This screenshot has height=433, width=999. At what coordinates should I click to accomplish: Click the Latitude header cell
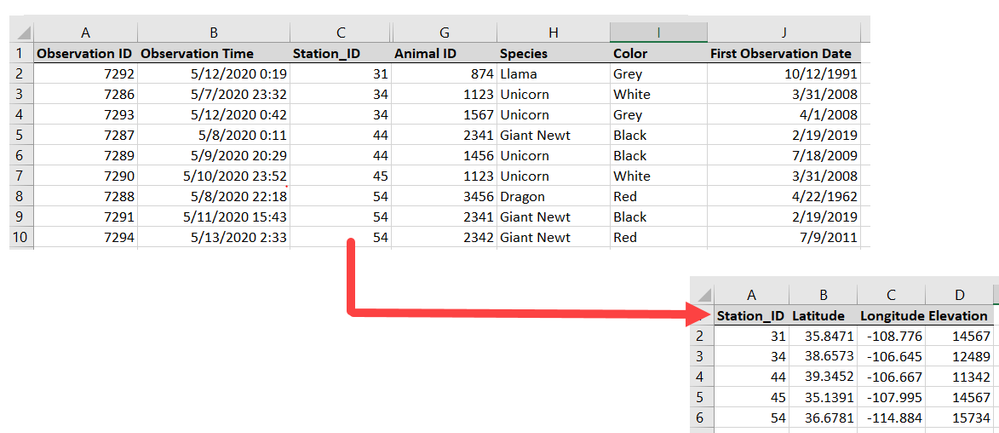point(823,315)
